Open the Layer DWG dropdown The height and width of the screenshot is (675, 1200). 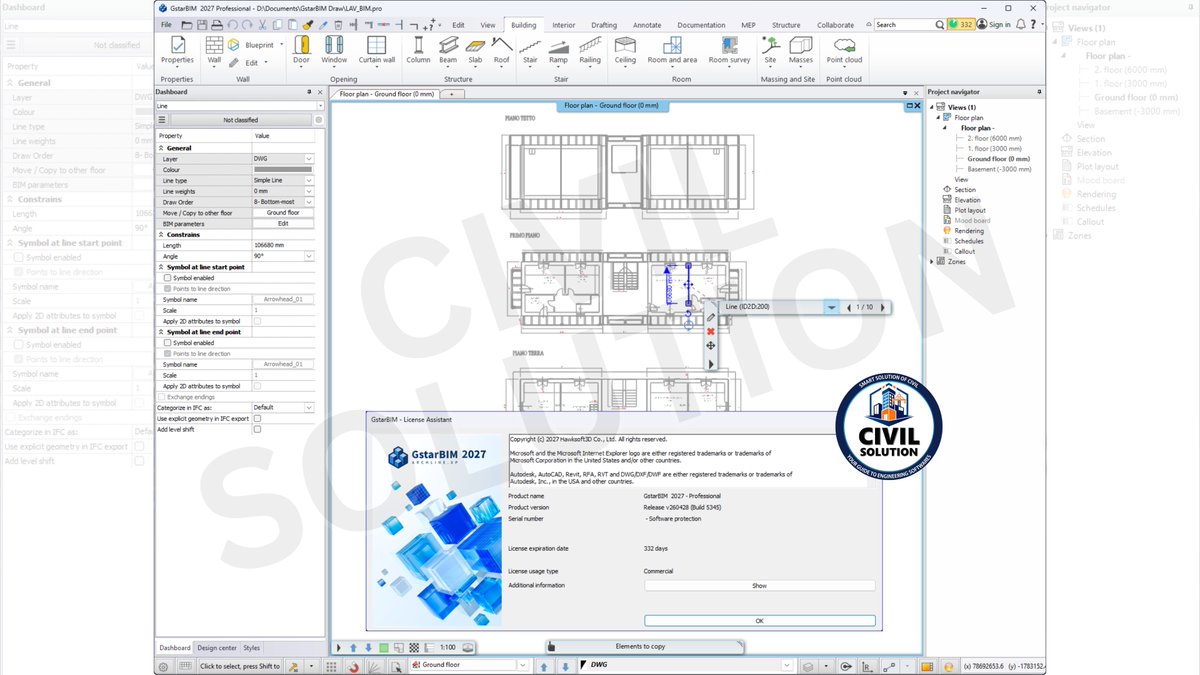(x=309, y=159)
